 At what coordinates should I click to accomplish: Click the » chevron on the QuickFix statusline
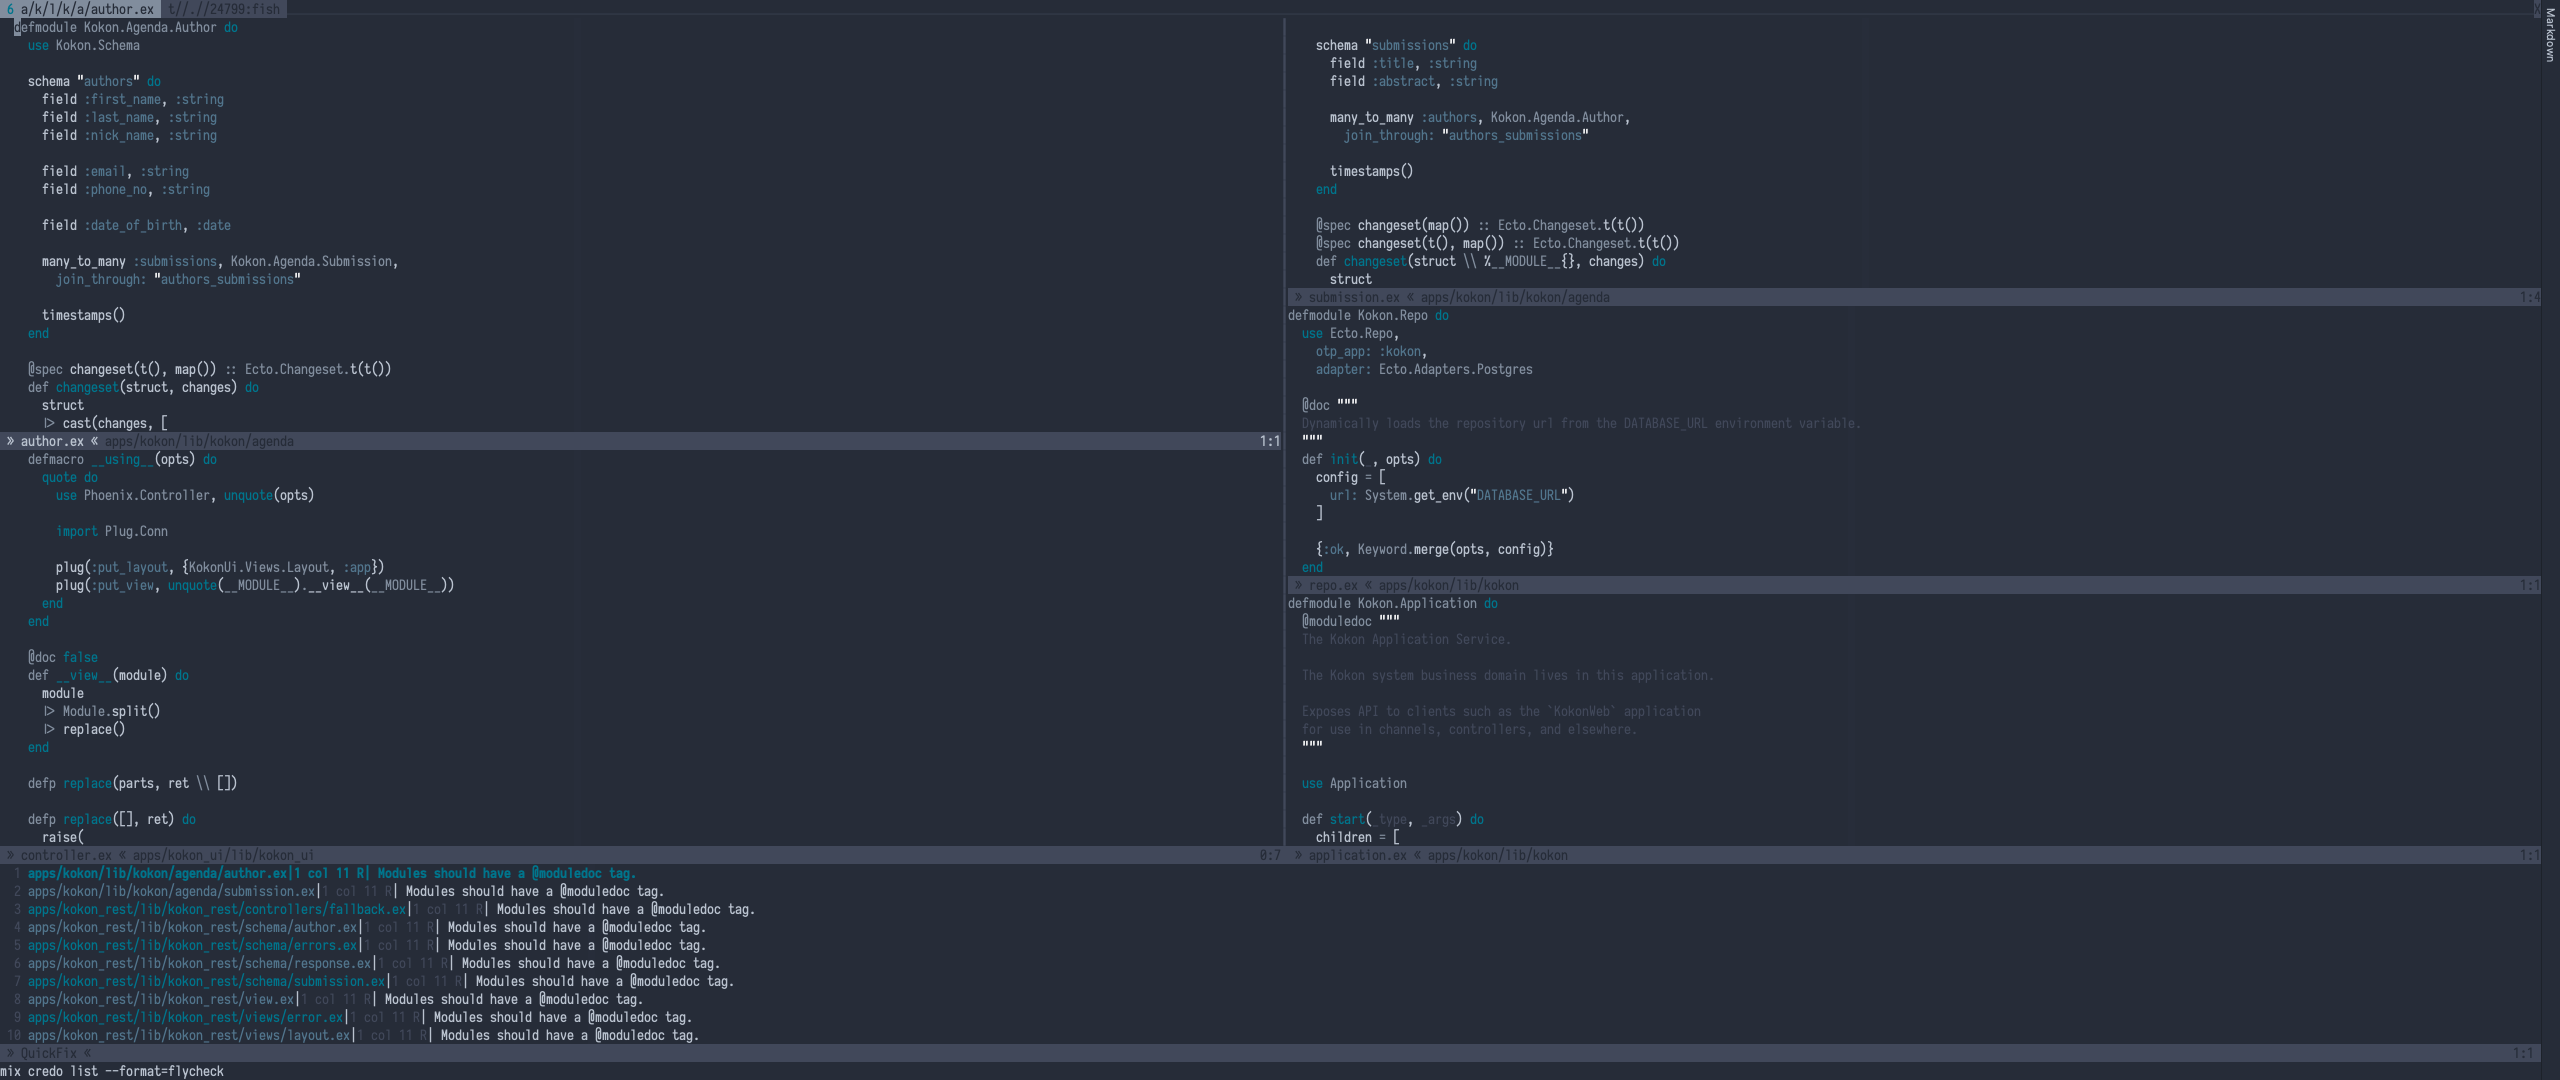point(10,1052)
